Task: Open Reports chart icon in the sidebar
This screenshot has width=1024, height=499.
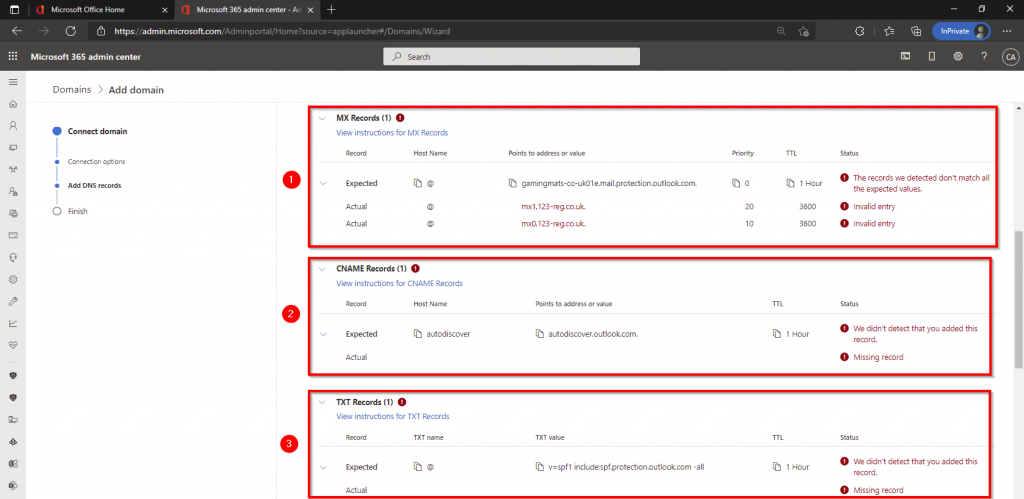Action: 12,323
